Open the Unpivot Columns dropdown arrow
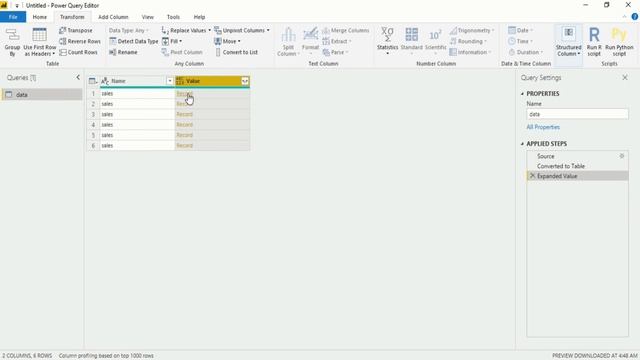 point(268,31)
